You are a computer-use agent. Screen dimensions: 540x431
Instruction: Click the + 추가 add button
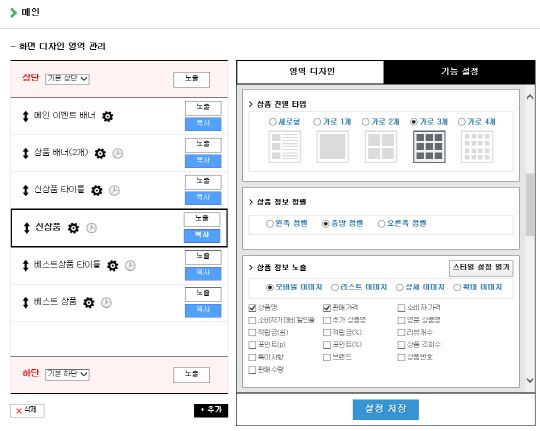(x=211, y=410)
